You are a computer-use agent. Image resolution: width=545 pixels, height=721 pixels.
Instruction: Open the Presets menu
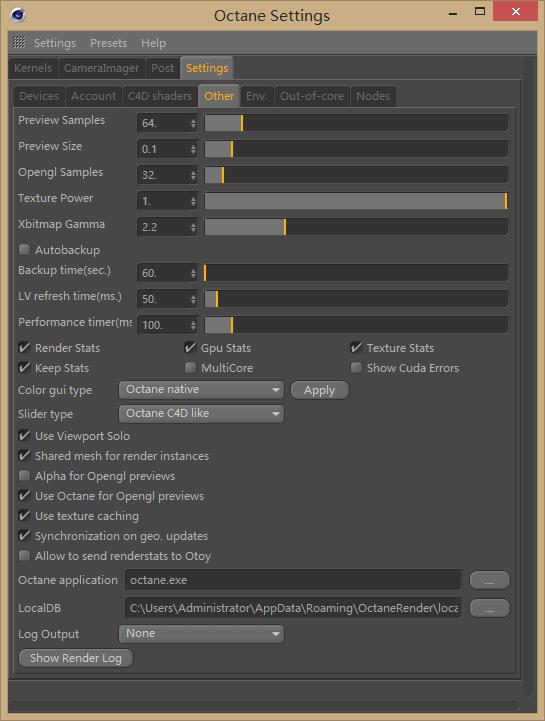109,43
